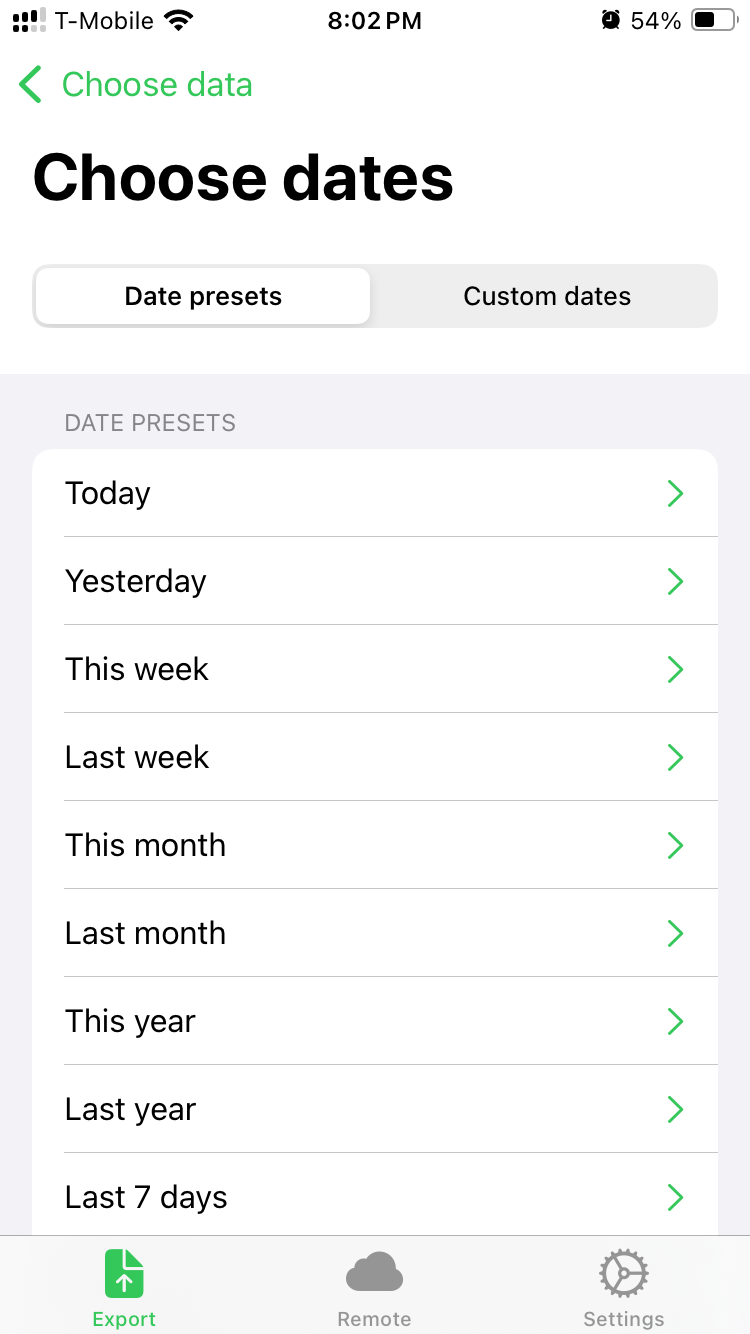This screenshot has height=1334, width=750.
Task: Select the Remote tab label
Action: coord(374,1319)
